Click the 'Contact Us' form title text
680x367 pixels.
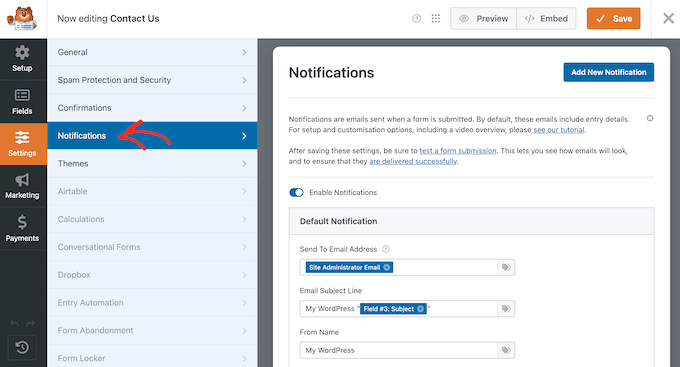point(134,18)
